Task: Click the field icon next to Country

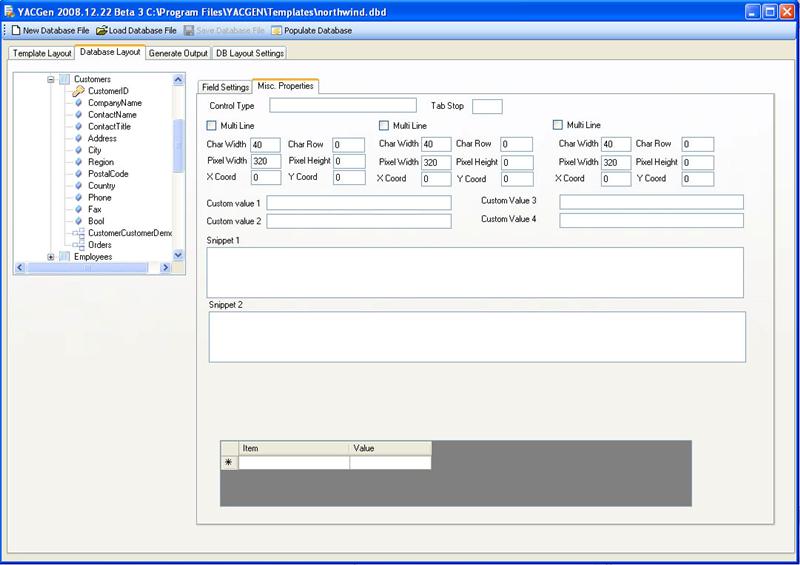Action: (x=79, y=185)
